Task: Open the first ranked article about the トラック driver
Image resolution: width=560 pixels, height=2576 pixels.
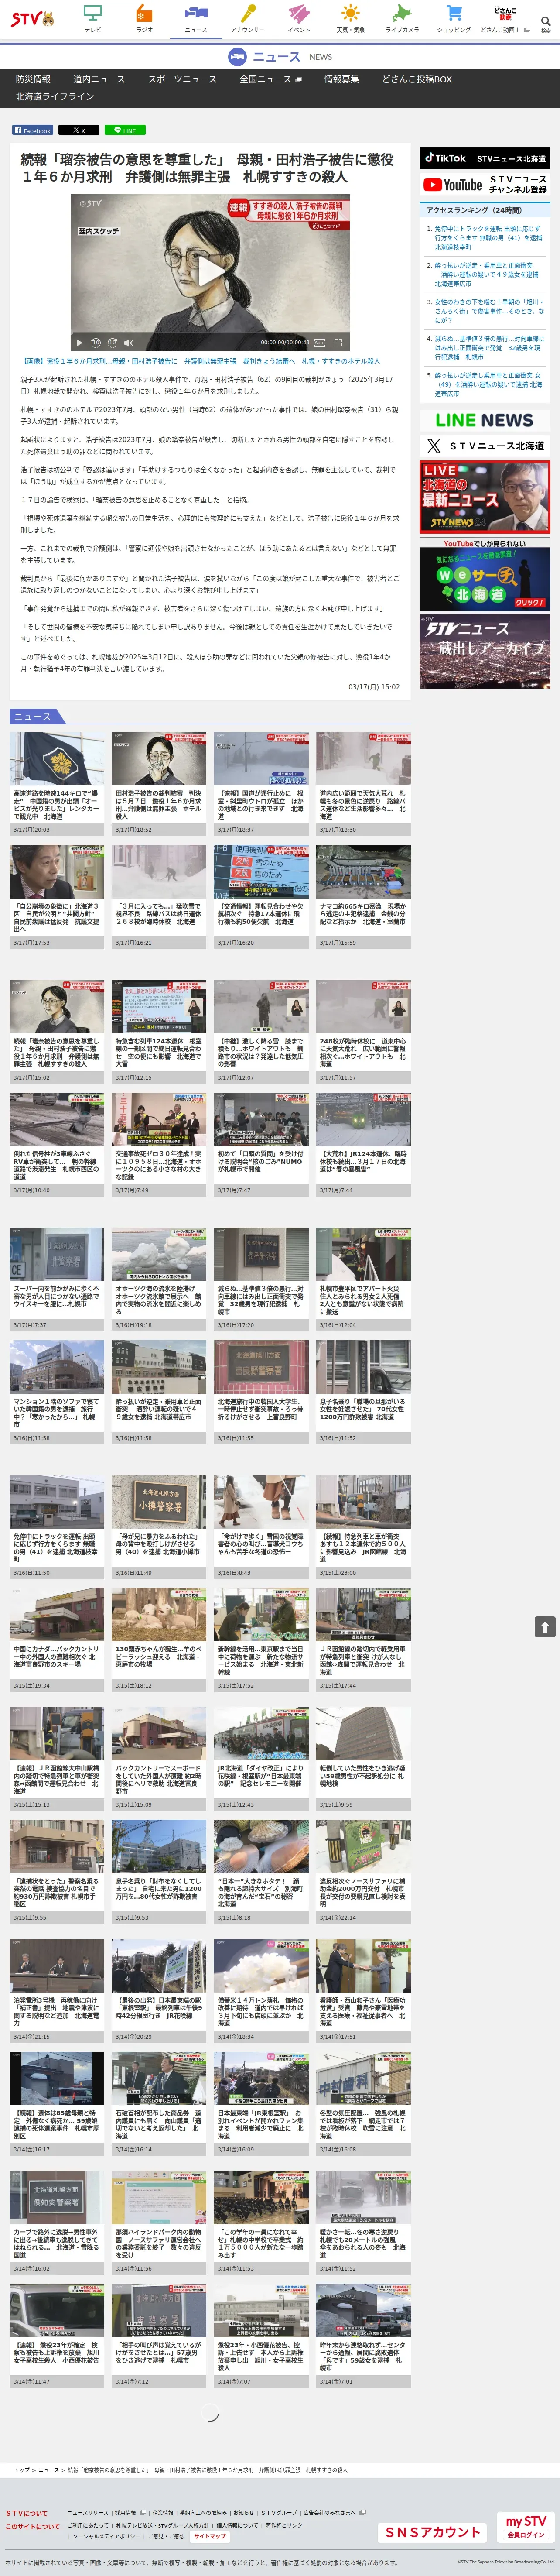Action: [488, 238]
